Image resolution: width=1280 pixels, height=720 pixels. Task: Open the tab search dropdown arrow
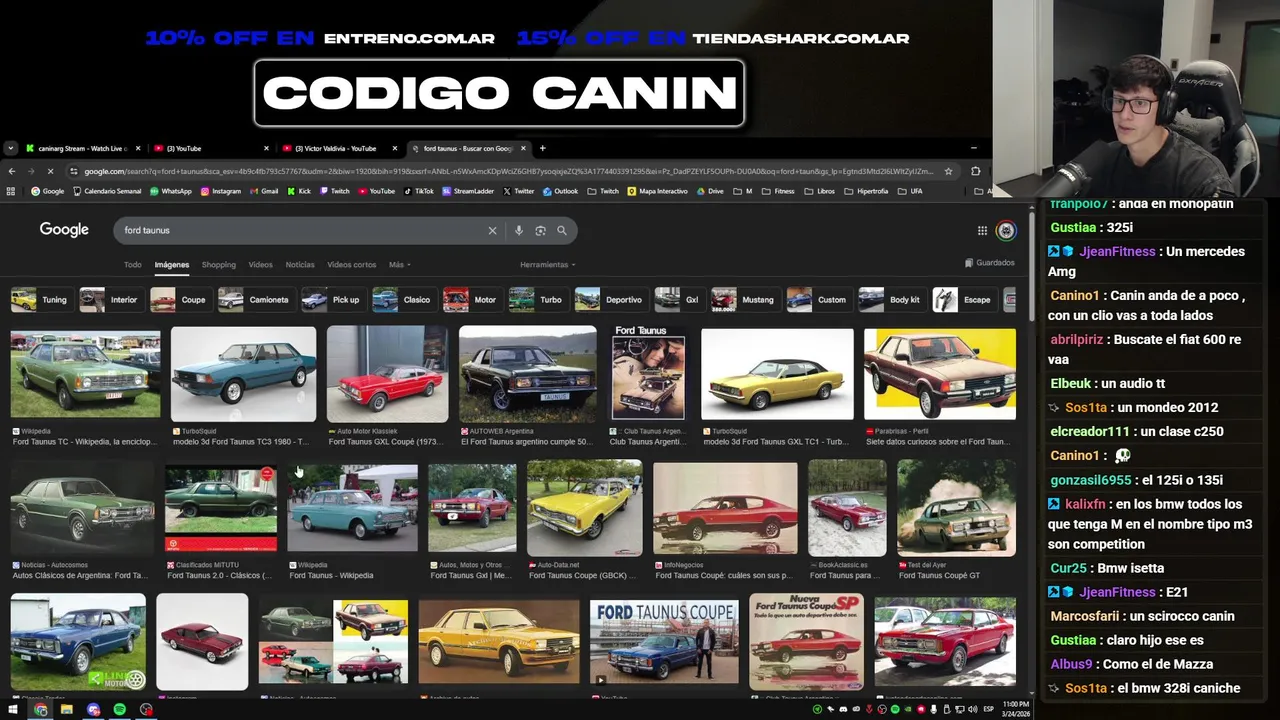10,148
